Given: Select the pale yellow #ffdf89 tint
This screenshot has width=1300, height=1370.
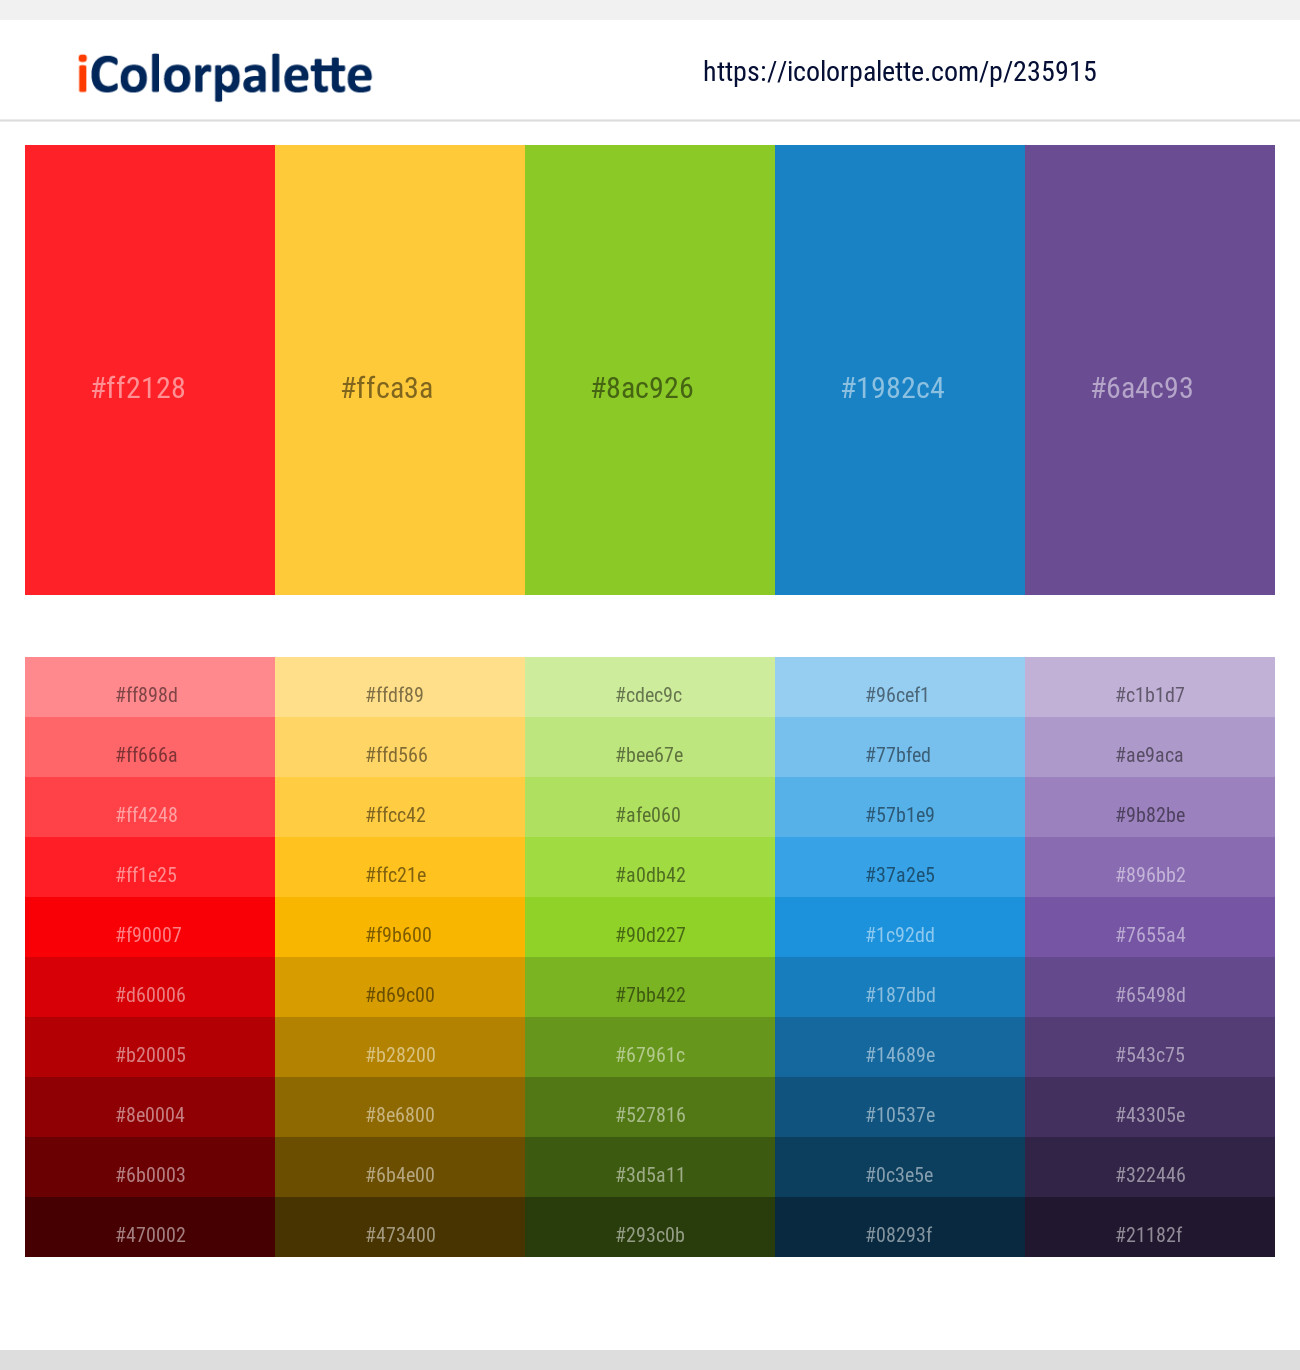Looking at the screenshot, I should (x=400, y=687).
